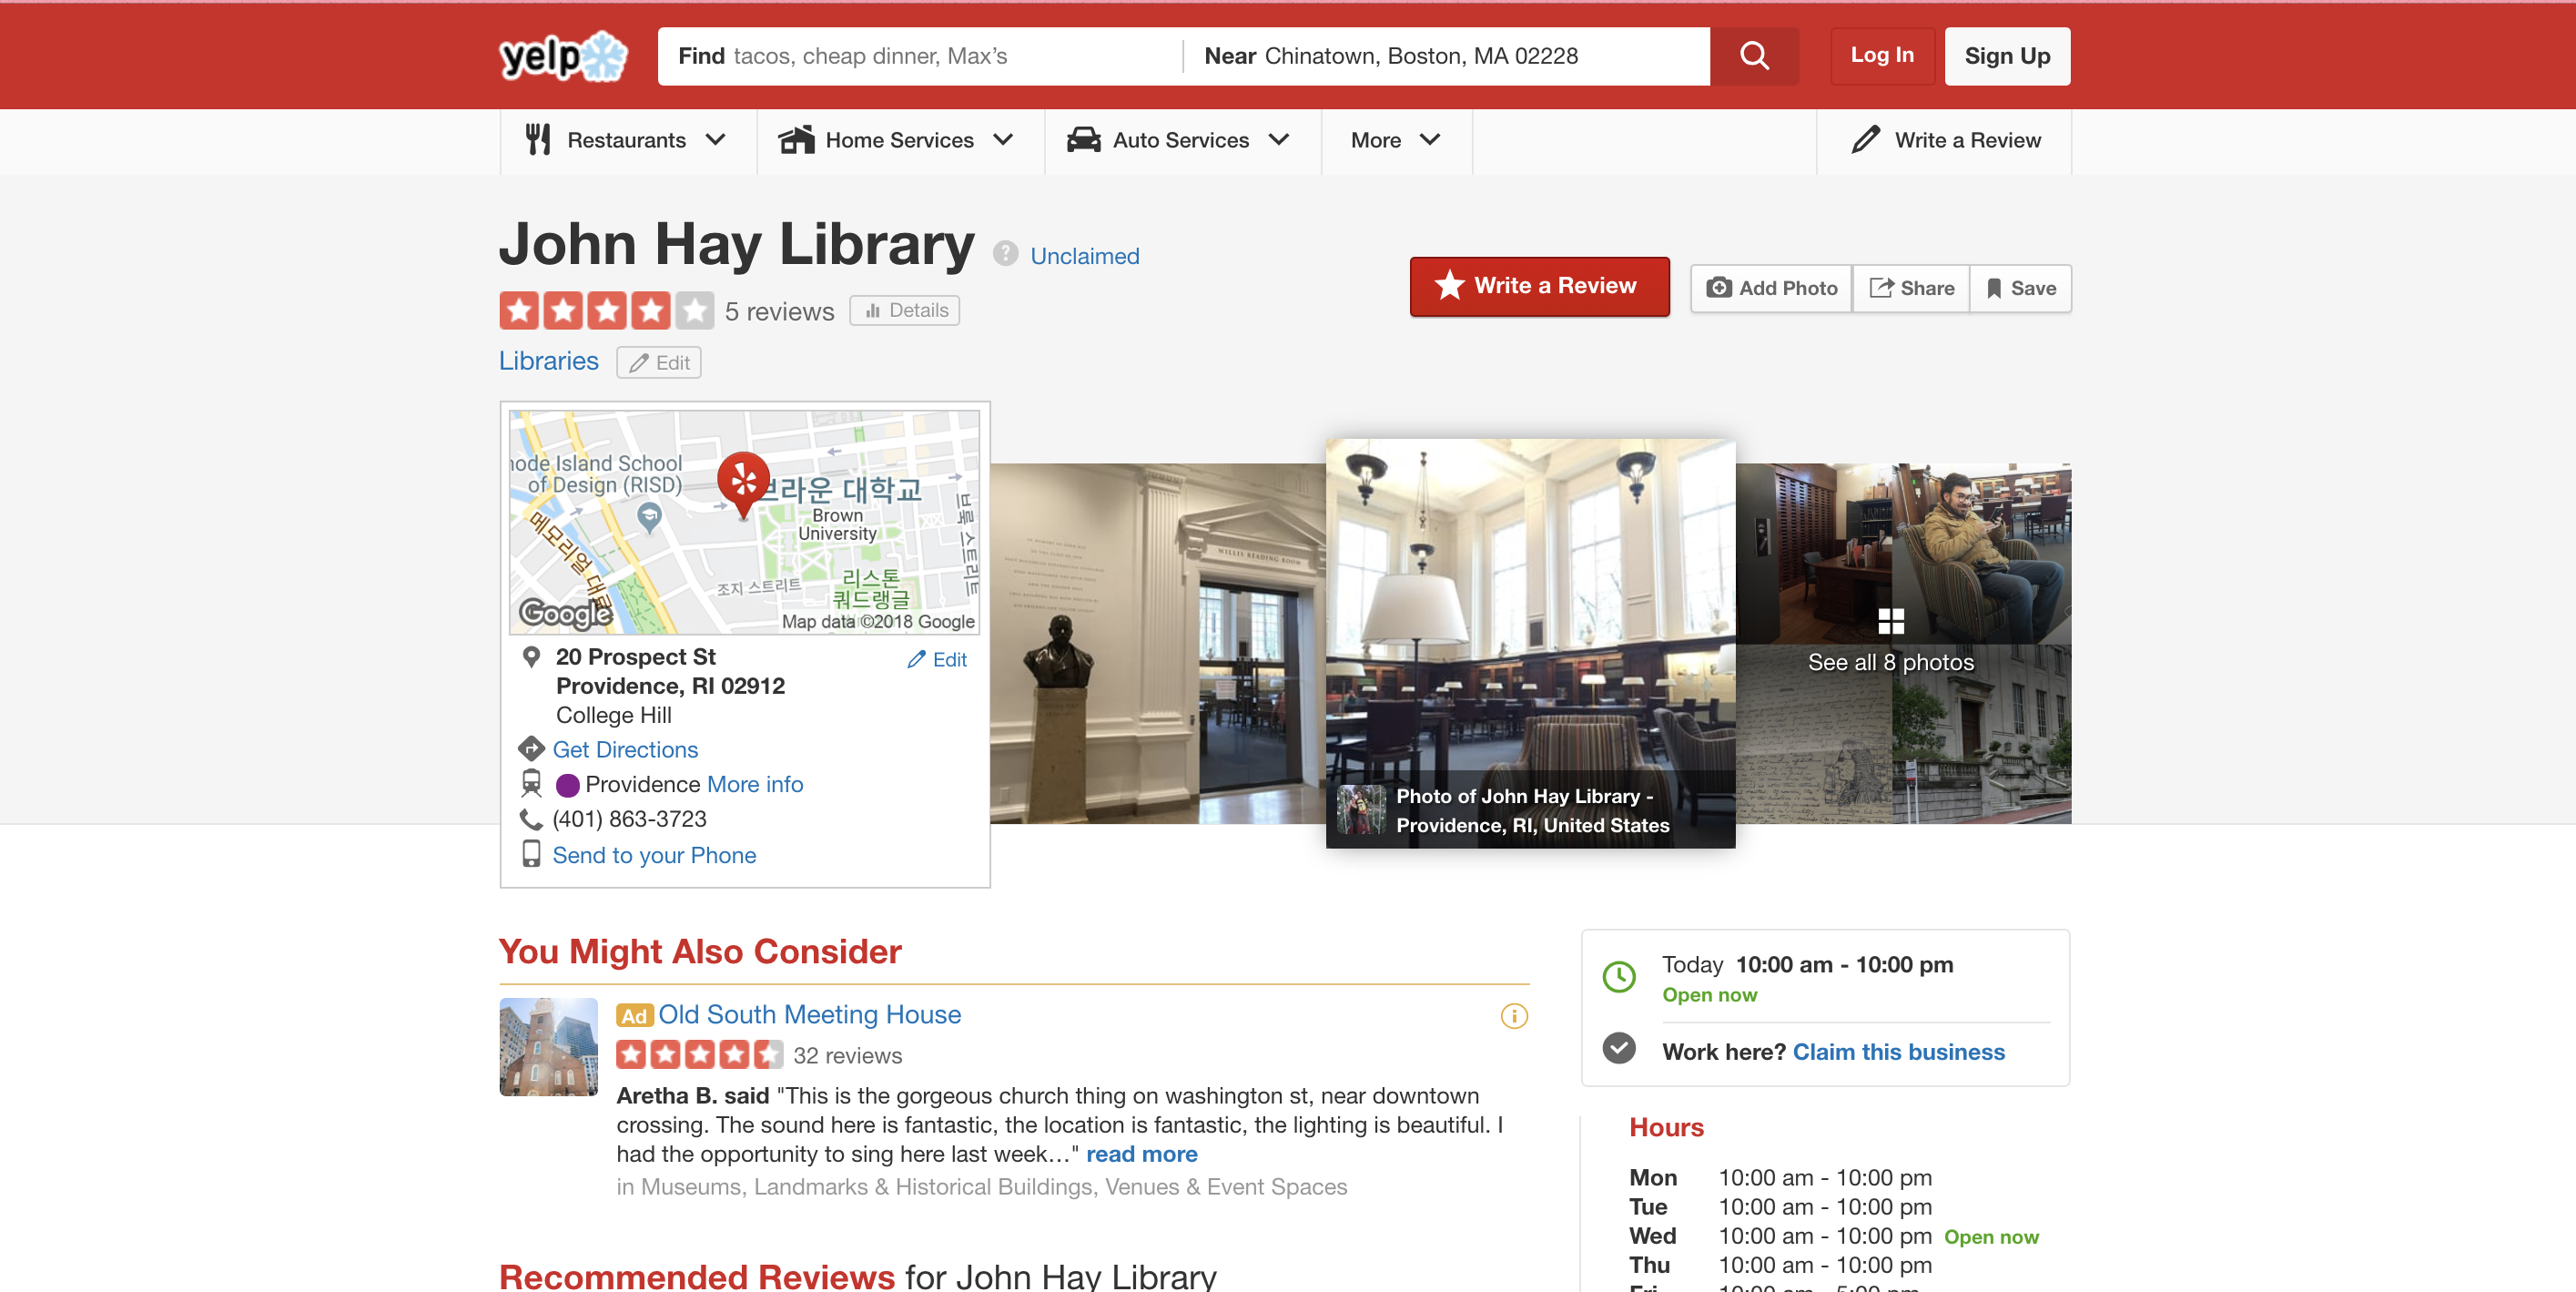The height and width of the screenshot is (1292, 2576).
Task: Click the question mark icon beside Unclaimed
Action: click(1005, 254)
